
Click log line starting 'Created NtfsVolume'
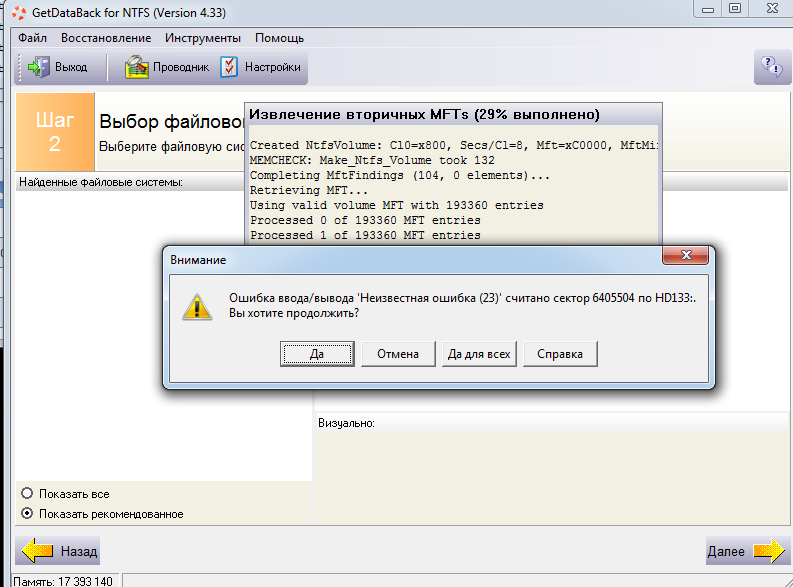click(x=454, y=146)
